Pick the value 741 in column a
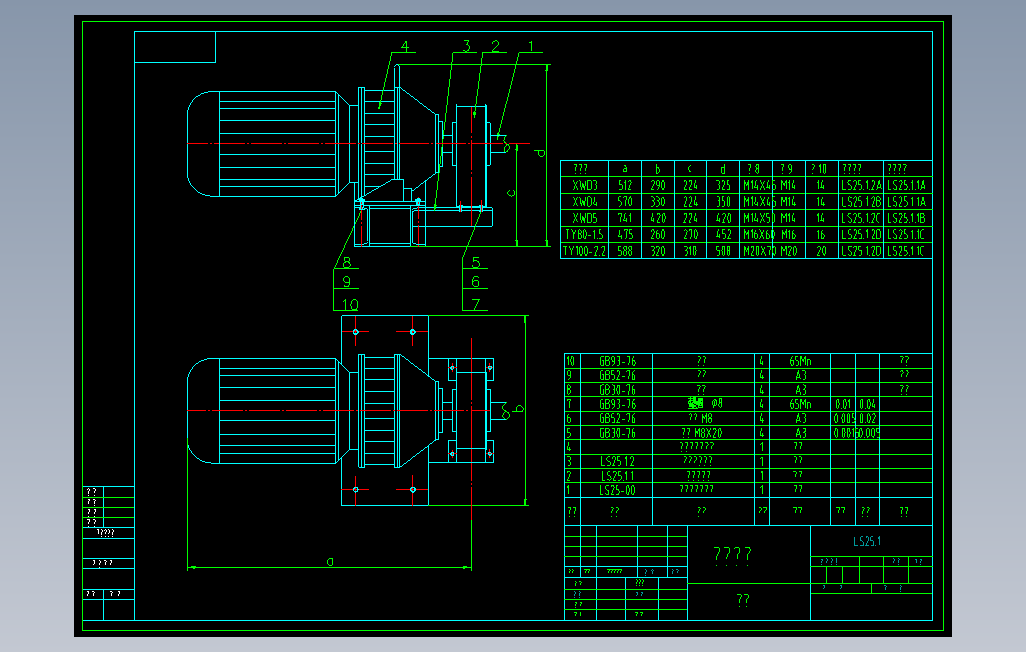 pyautogui.click(x=625, y=218)
